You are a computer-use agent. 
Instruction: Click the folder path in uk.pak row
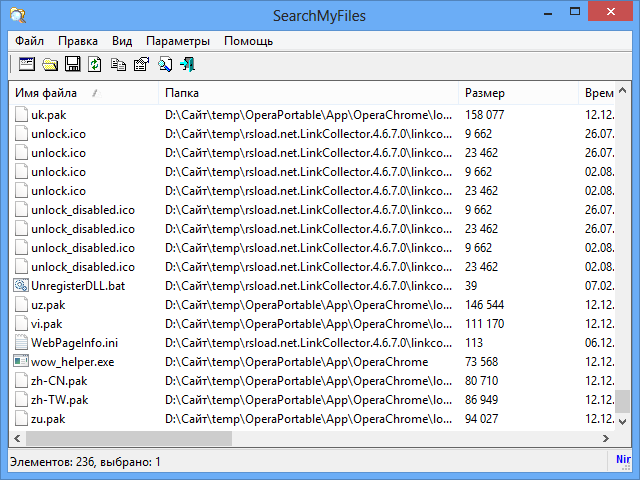coord(309,115)
